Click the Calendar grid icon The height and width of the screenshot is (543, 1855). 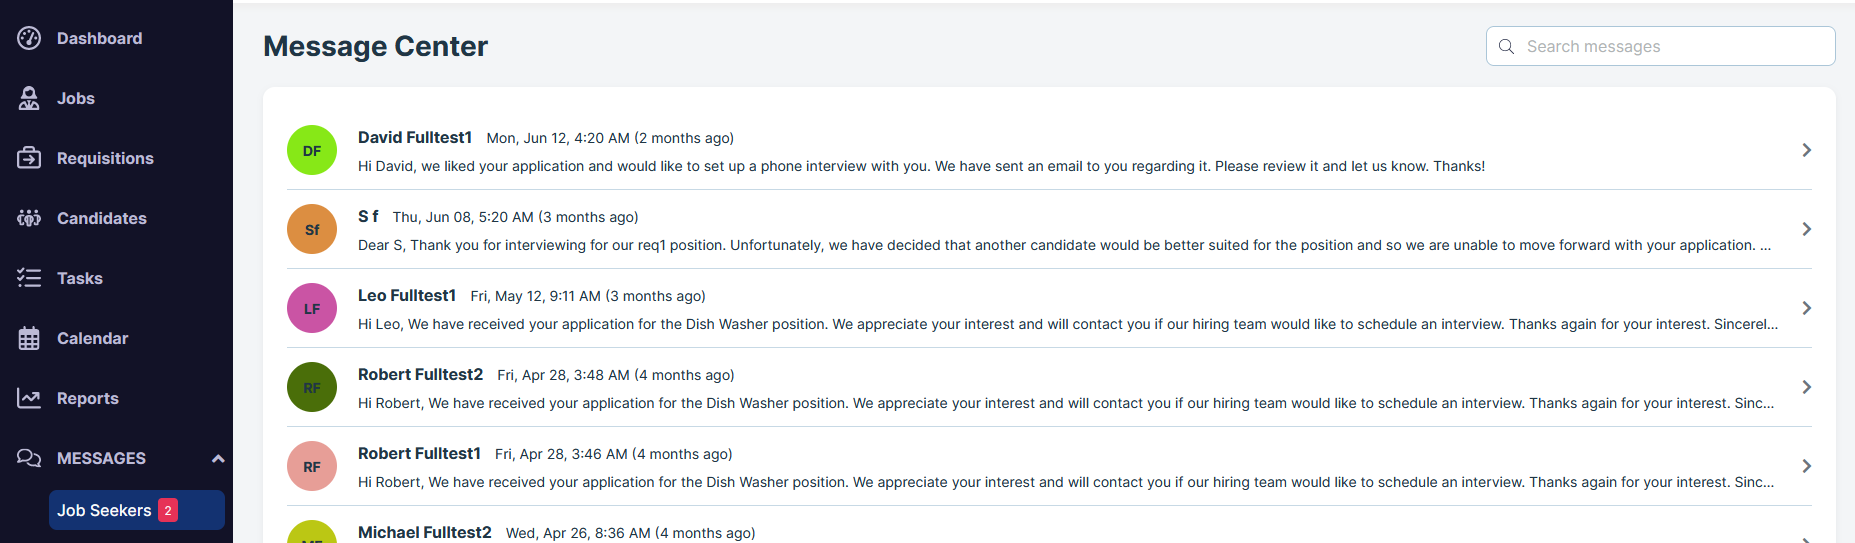pyautogui.click(x=29, y=338)
